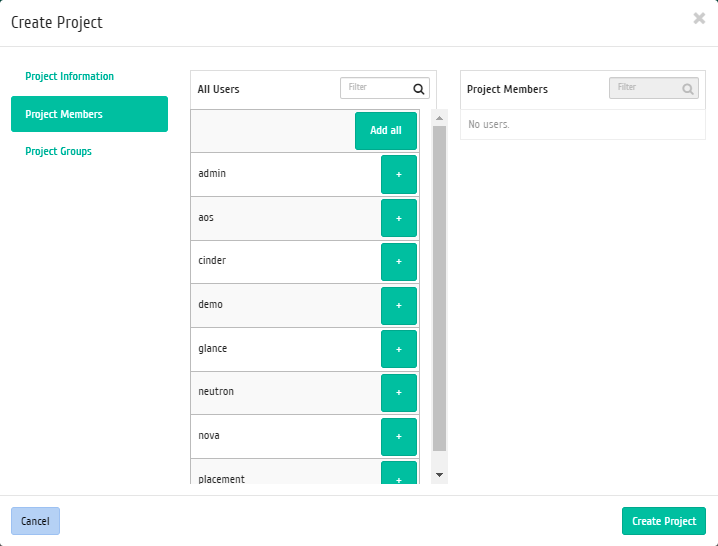
Task: Select the Project Members tab
Action: [89, 114]
